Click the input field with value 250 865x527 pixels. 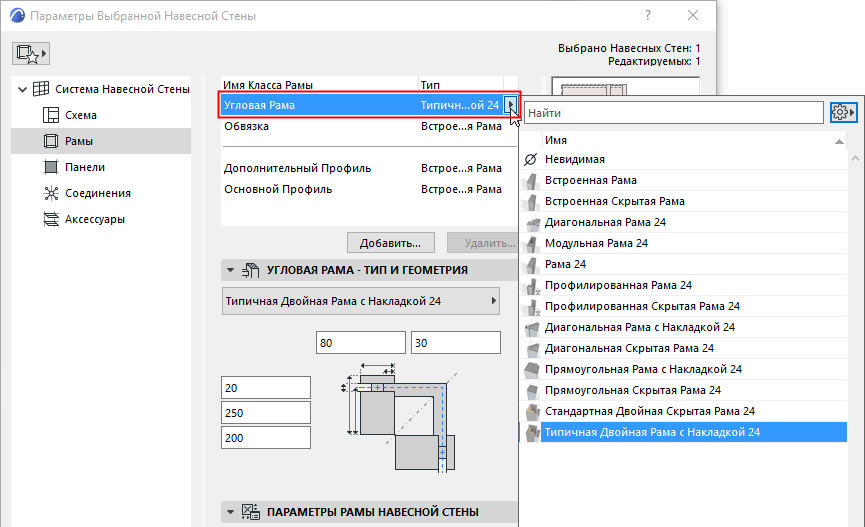click(x=266, y=412)
